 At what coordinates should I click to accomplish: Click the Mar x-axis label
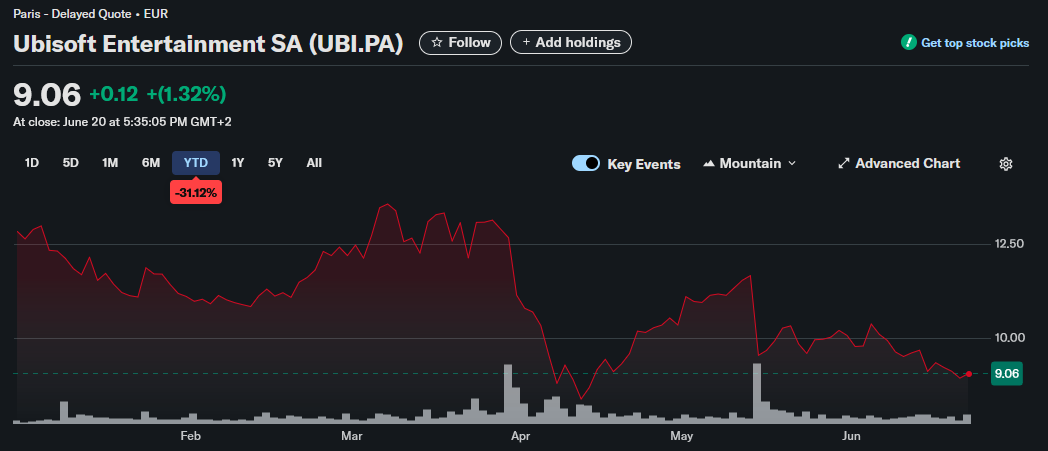click(352, 437)
